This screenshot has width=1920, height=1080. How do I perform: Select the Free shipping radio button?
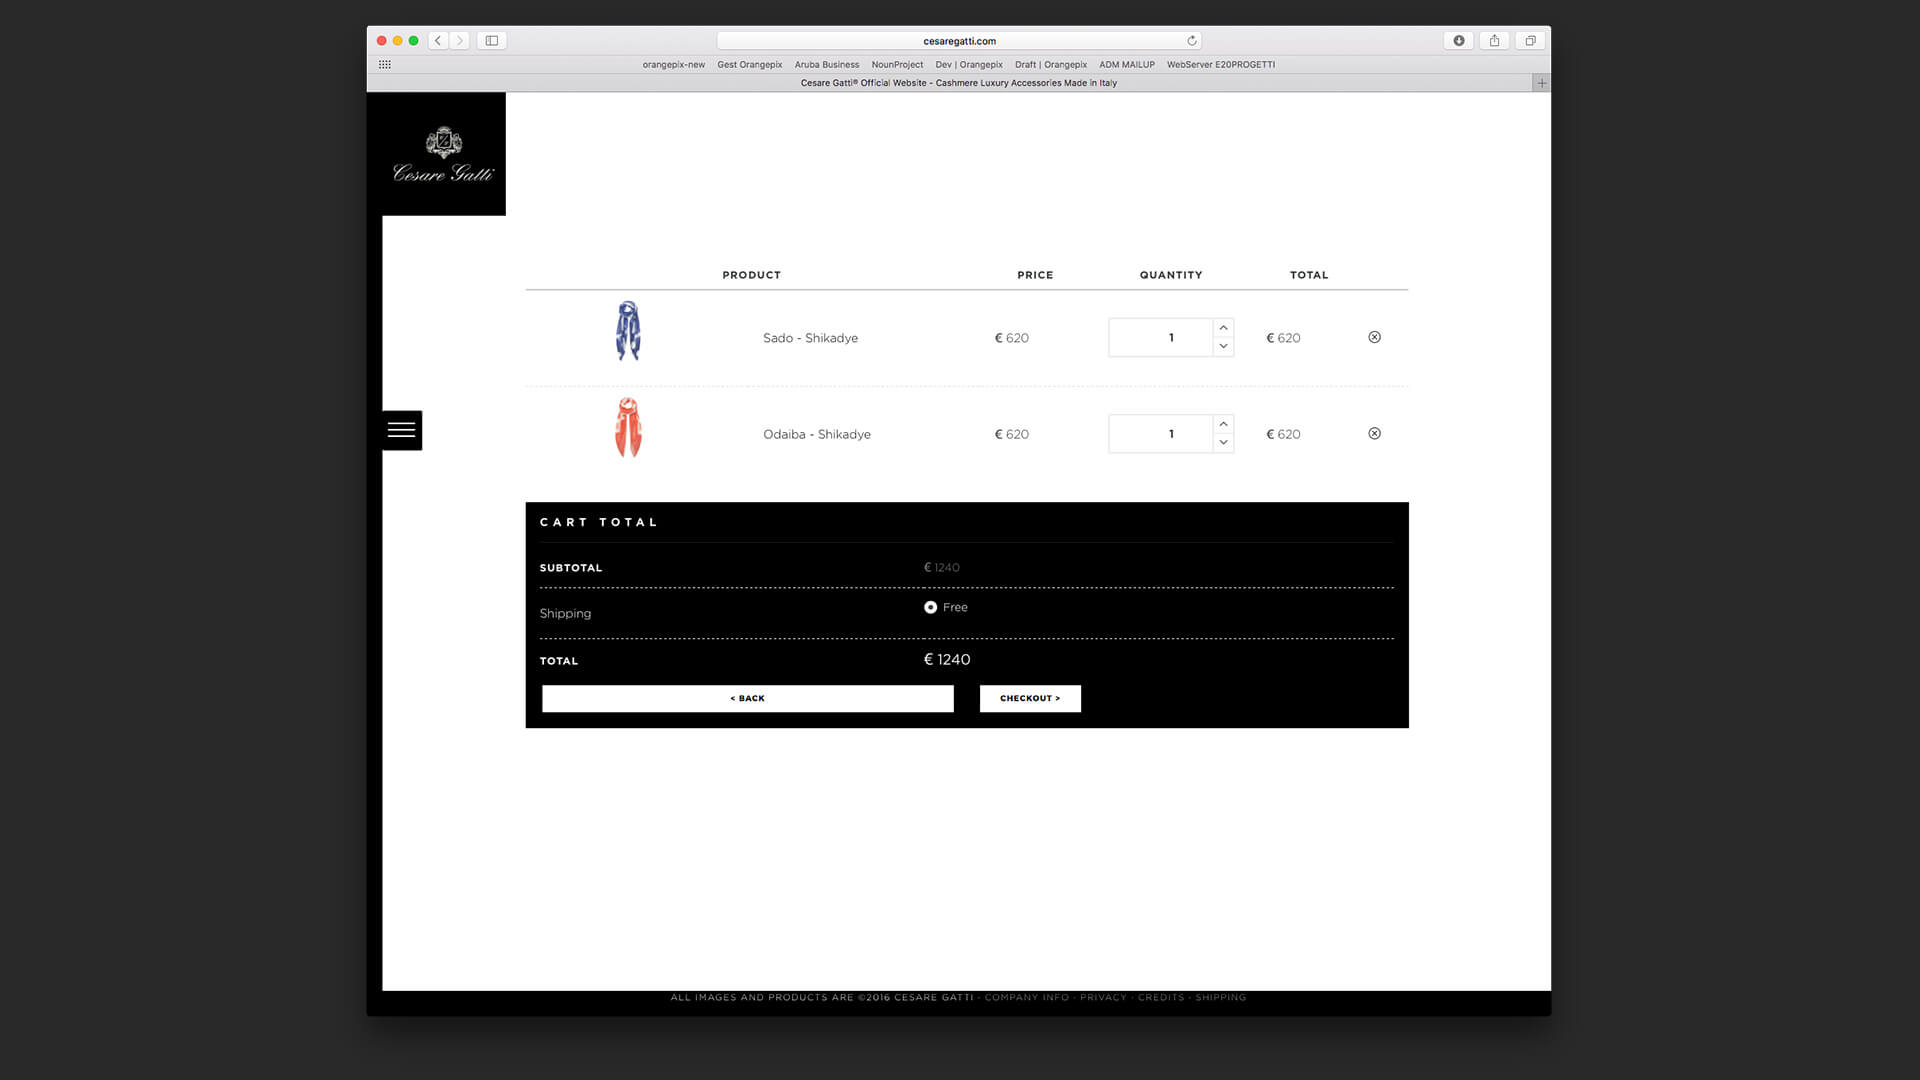pyautogui.click(x=930, y=607)
